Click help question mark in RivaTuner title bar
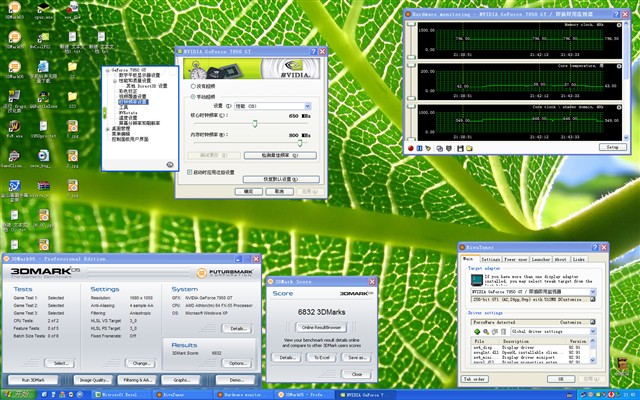Screen dimensions: 640x400 [595, 247]
